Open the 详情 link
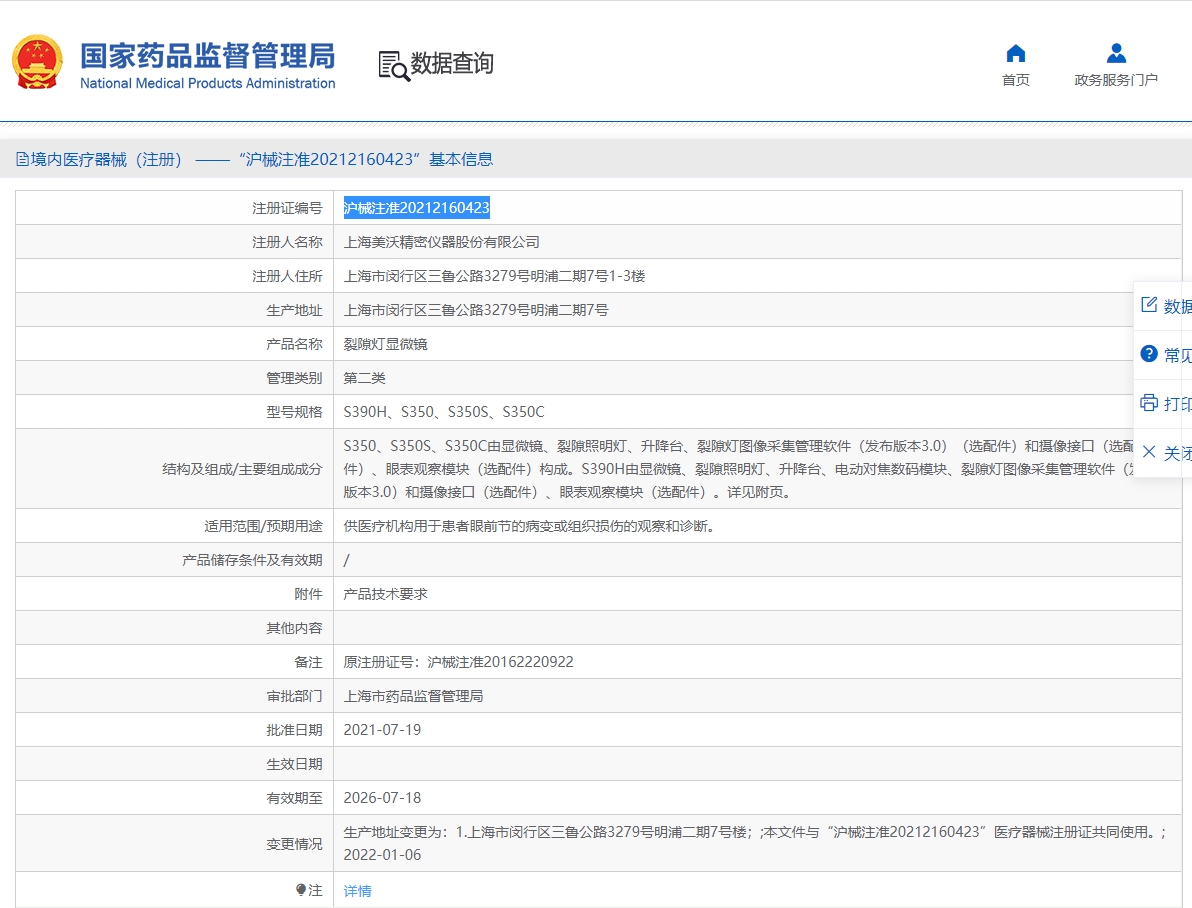Image resolution: width=1192 pixels, height=908 pixels. coord(357,891)
